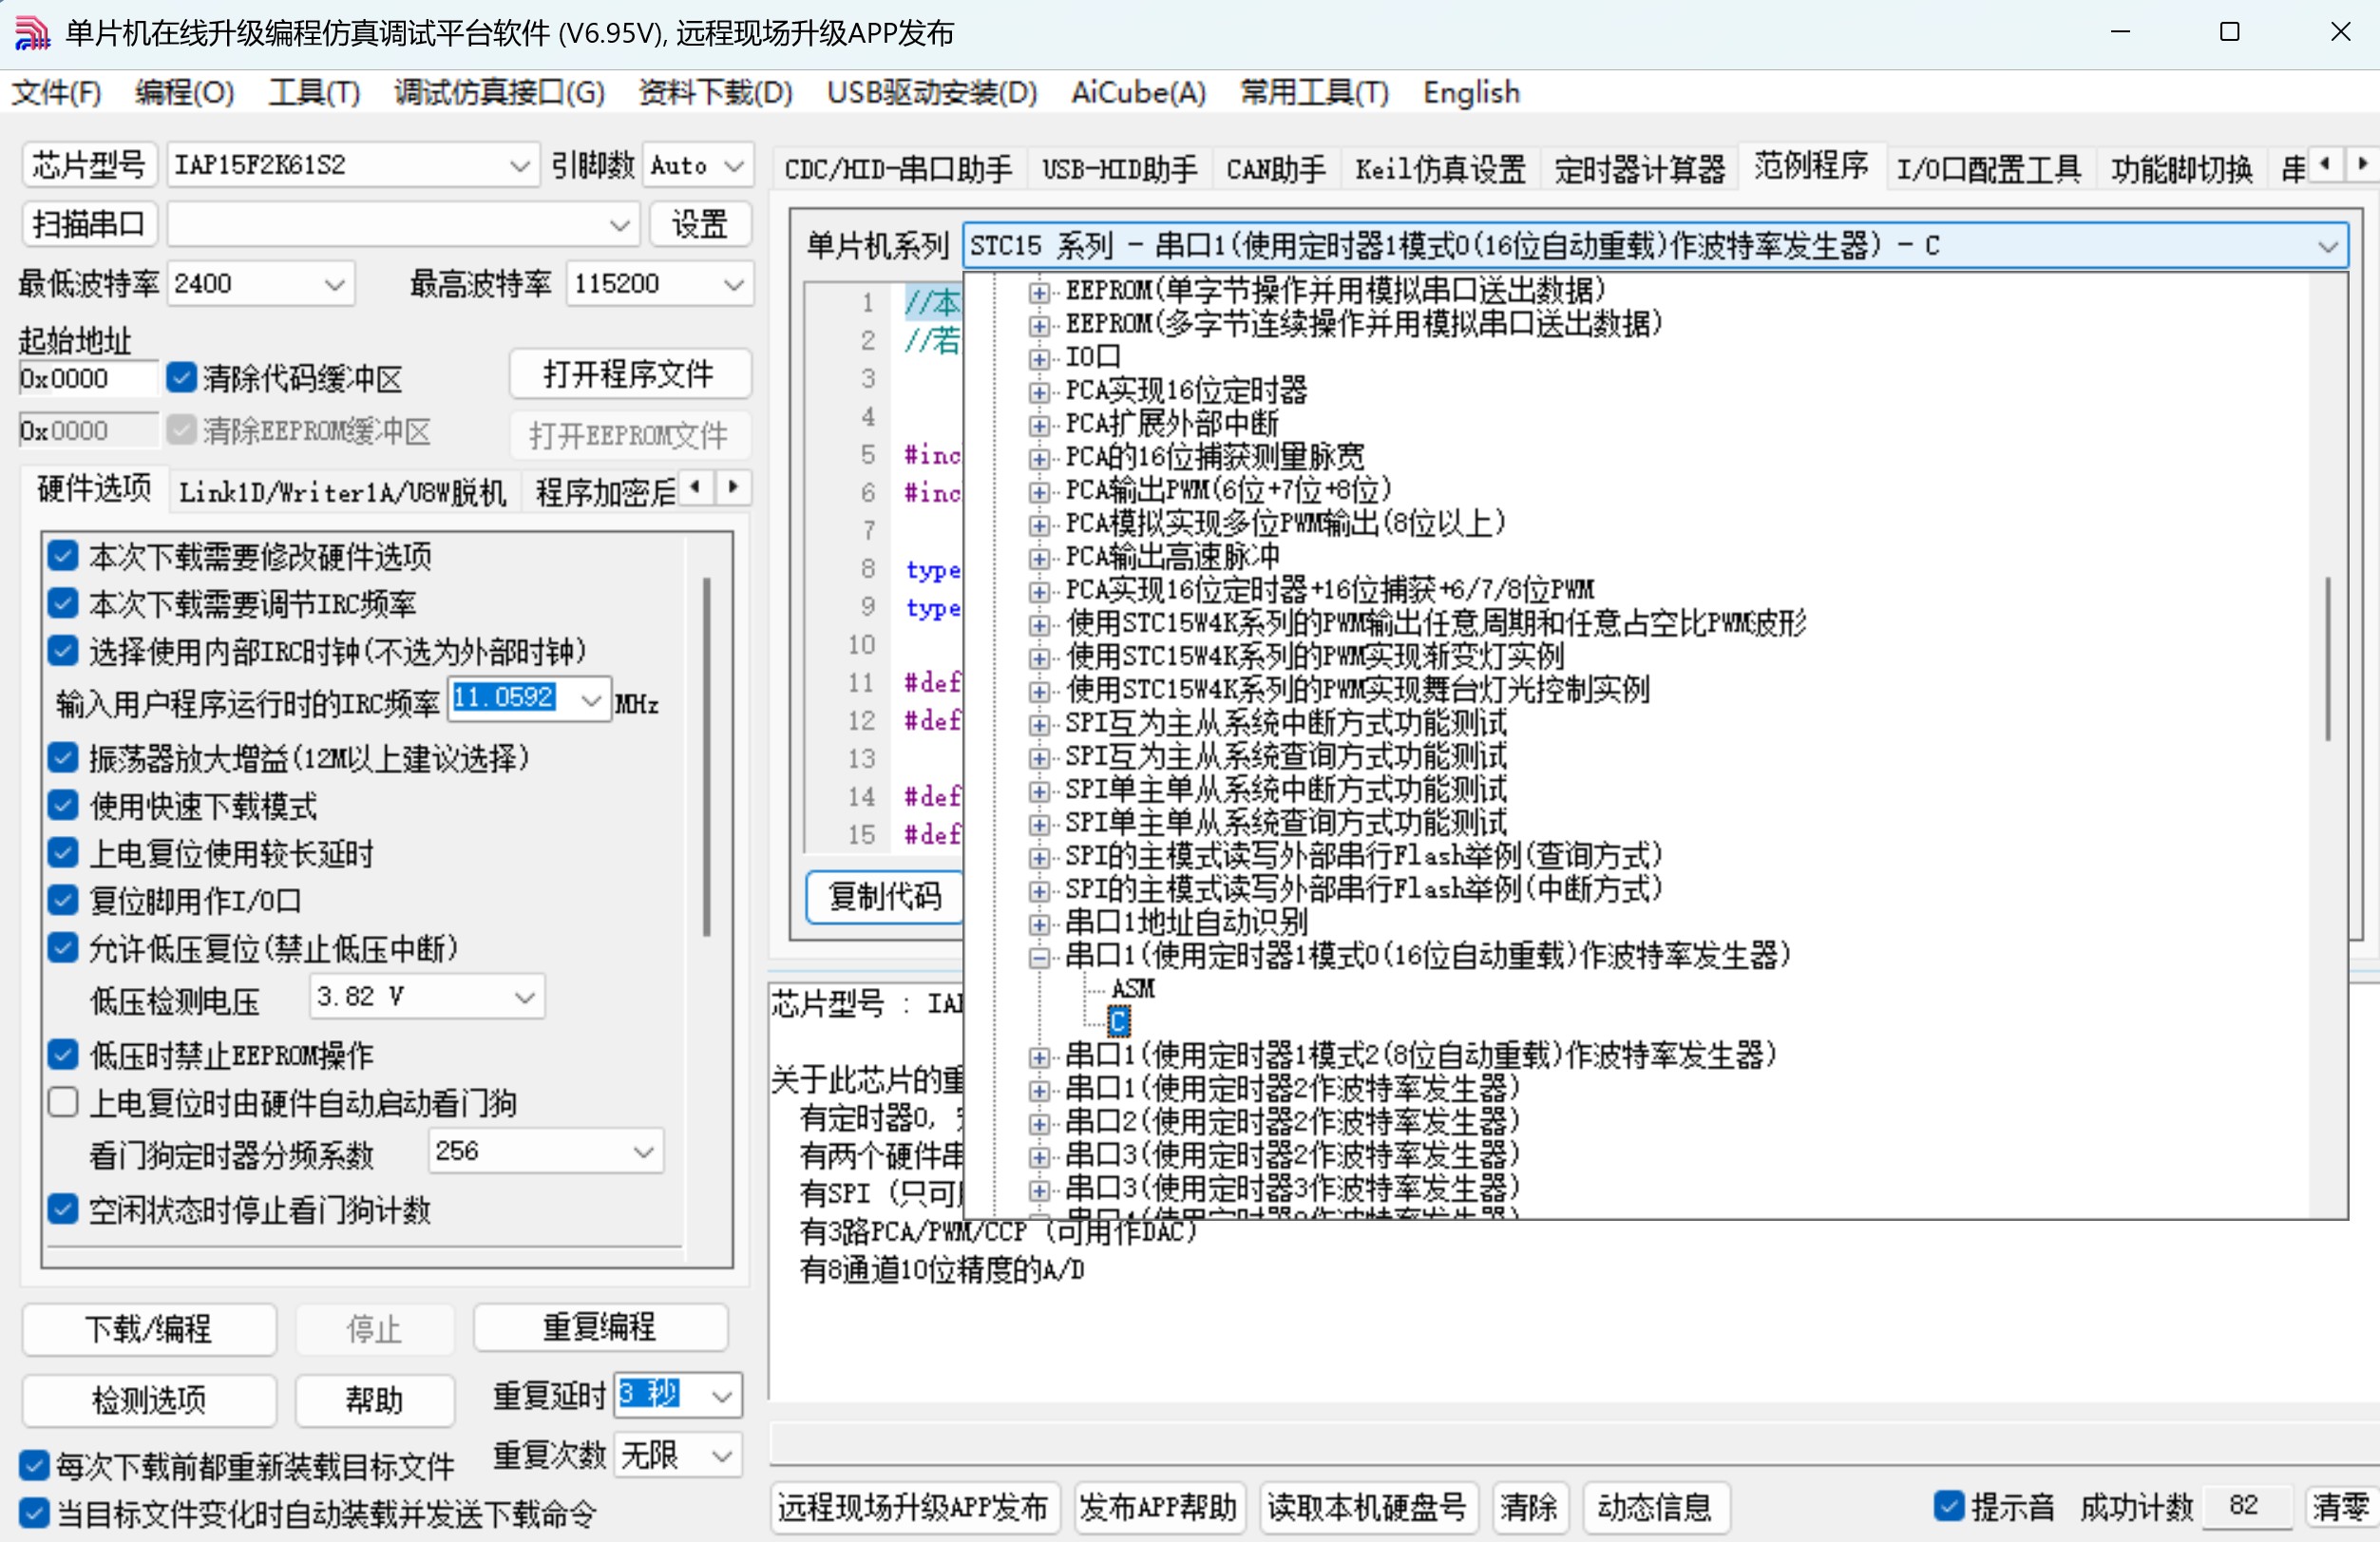Toggle 提示音 checkbox
The width and height of the screenshot is (2380, 1542).
coord(1949,1506)
